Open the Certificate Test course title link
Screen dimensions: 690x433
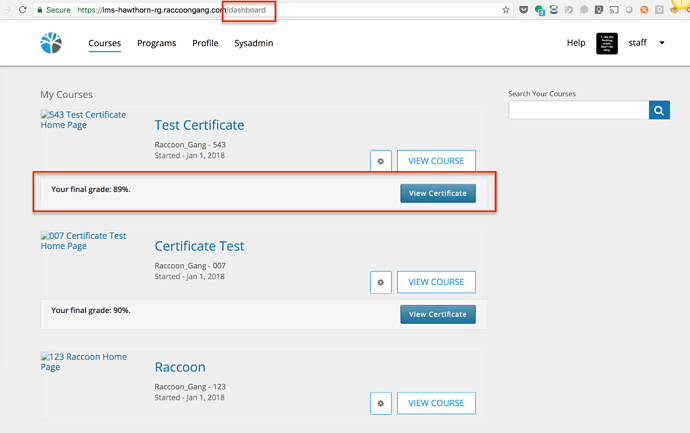pyautogui.click(x=199, y=246)
